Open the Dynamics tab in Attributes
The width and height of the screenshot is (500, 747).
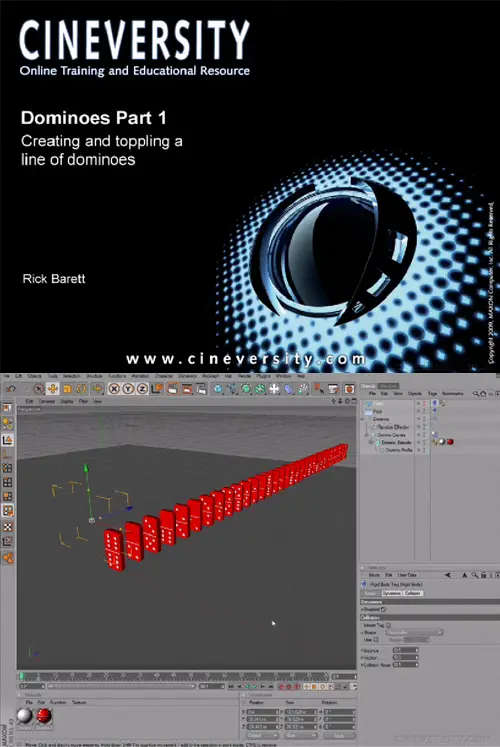pos(391,593)
